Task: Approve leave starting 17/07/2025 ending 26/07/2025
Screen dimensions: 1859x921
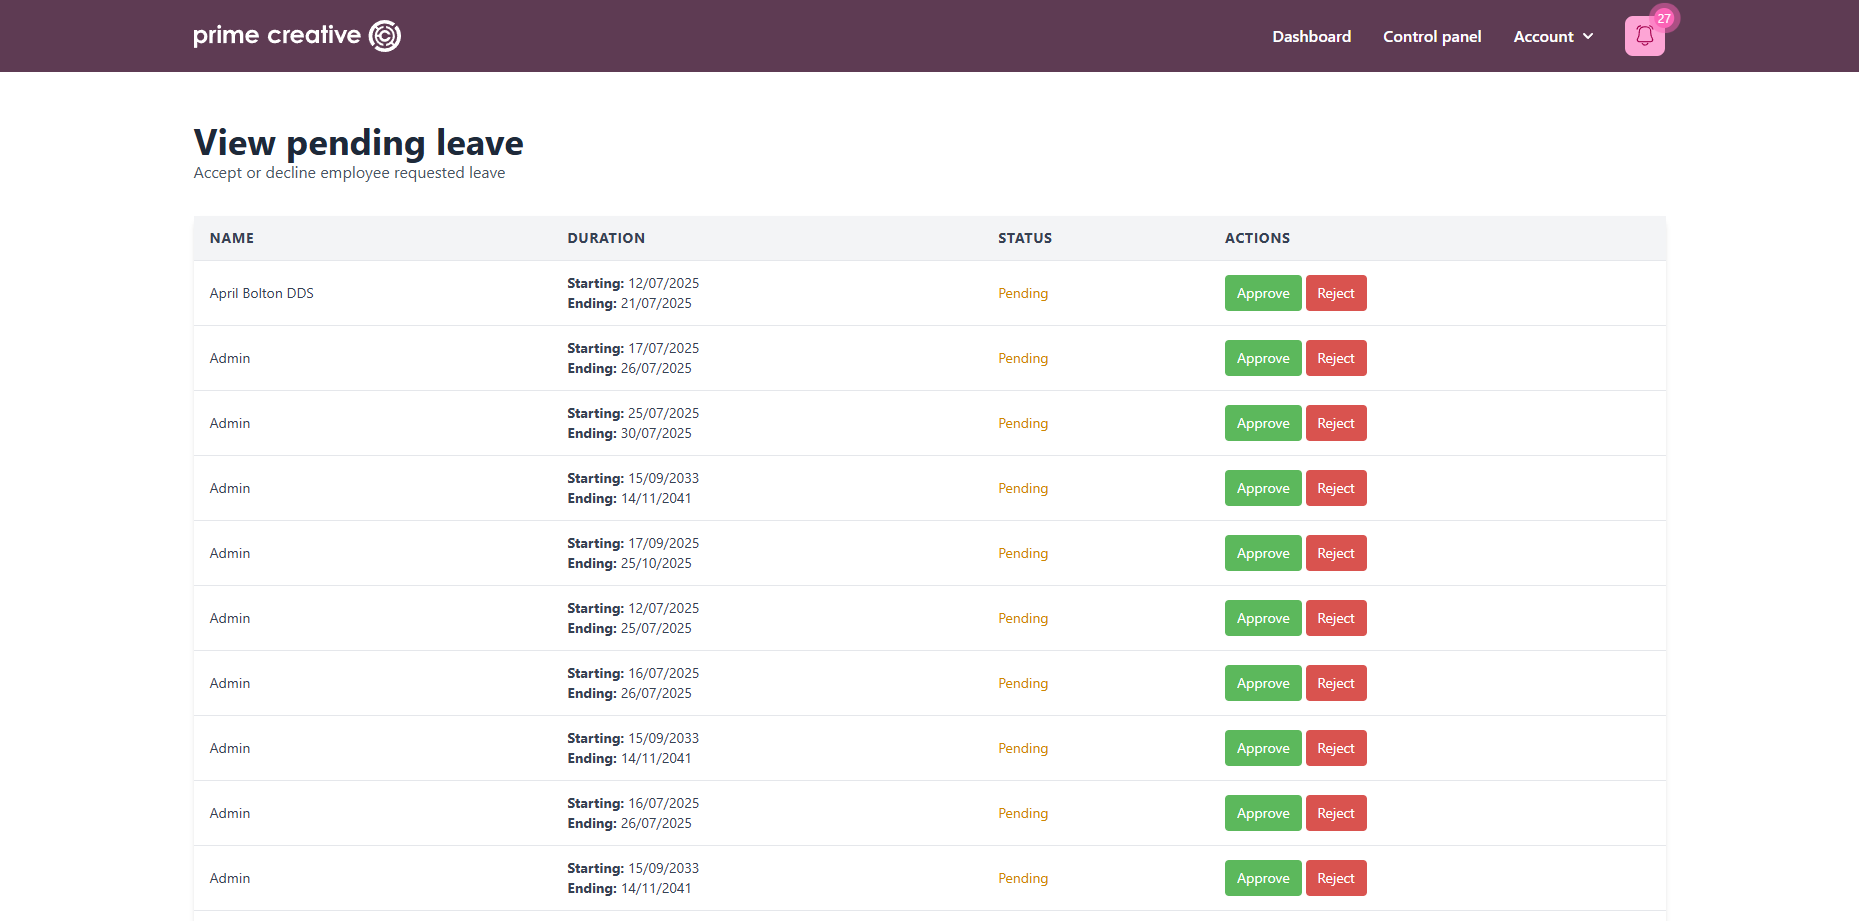Action: [1262, 358]
